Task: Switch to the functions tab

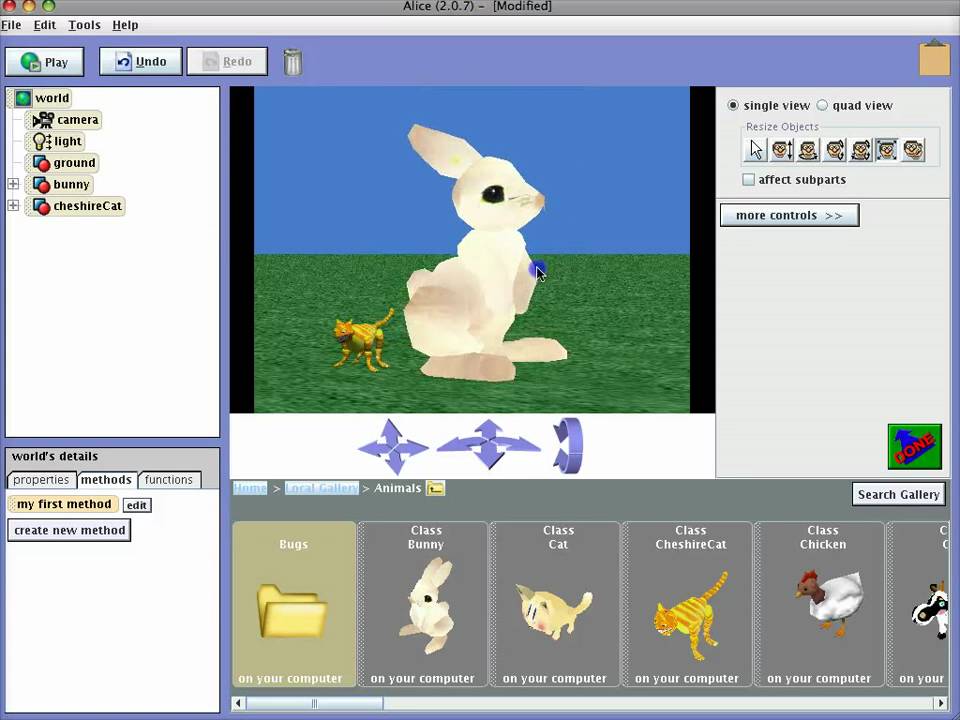Action: point(169,480)
